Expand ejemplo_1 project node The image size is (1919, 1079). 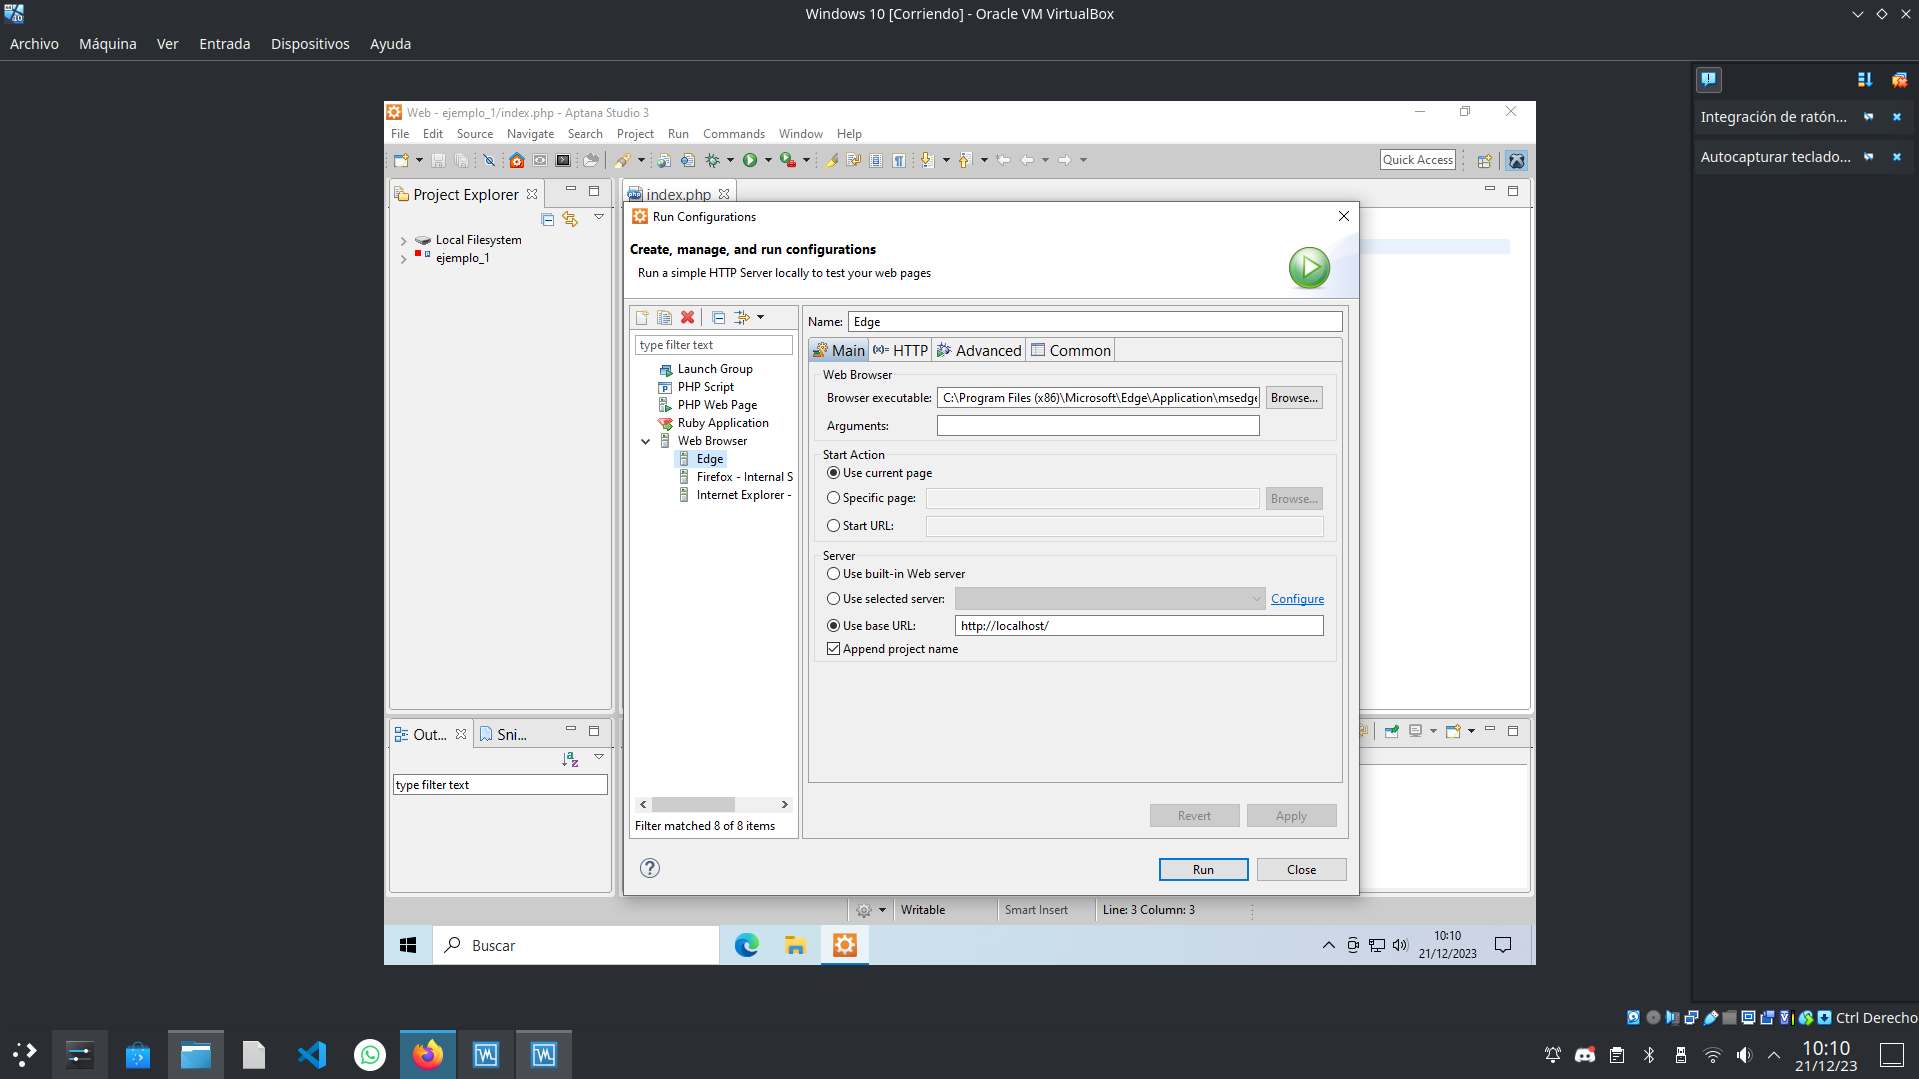tap(403, 259)
